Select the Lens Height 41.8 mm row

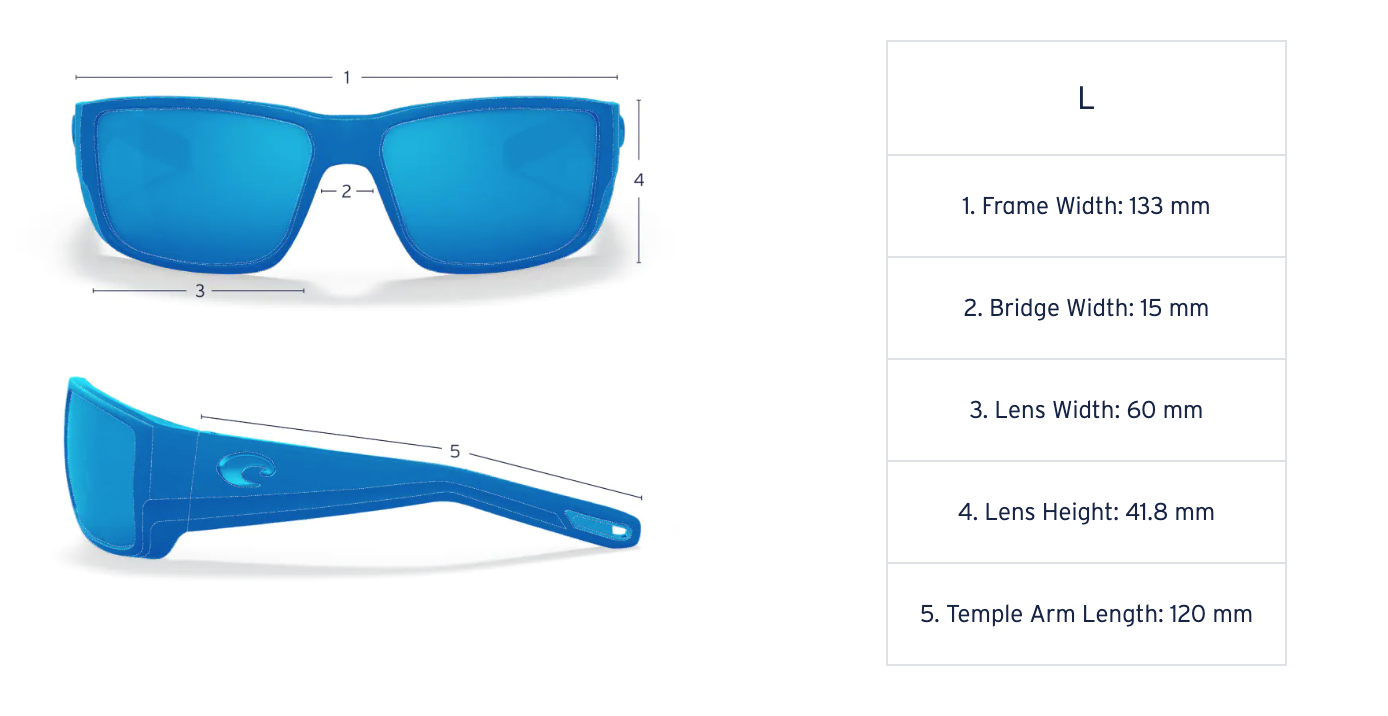[1086, 512]
